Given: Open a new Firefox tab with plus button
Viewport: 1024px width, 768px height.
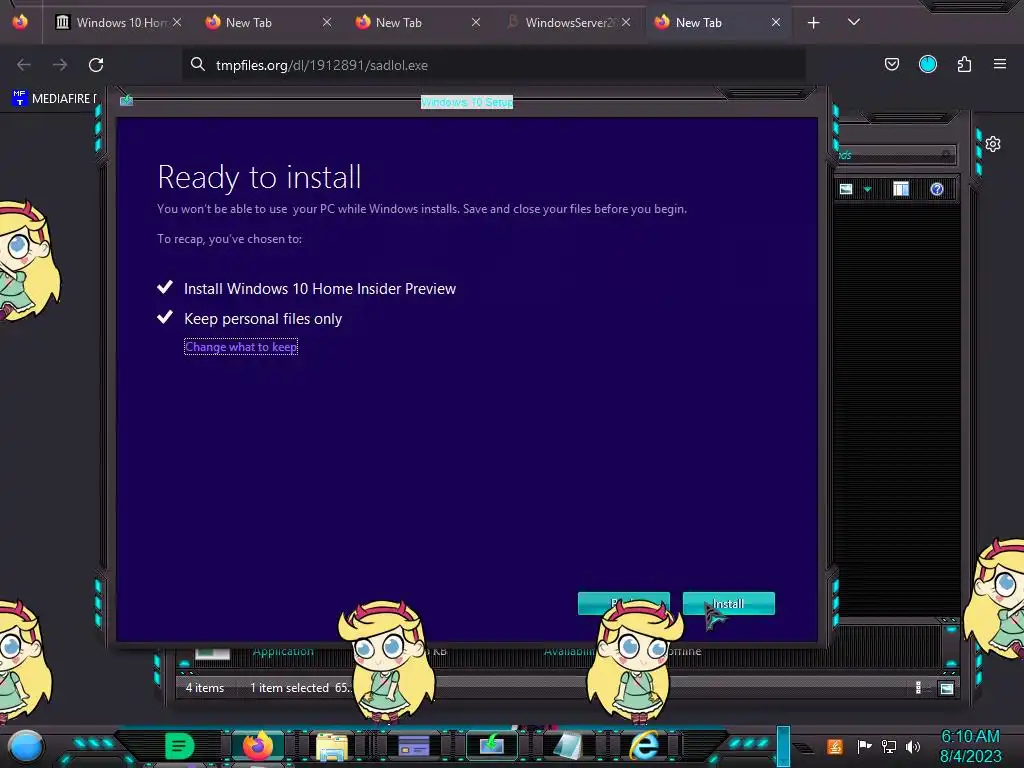Looking at the screenshot, I should (813, 23).
